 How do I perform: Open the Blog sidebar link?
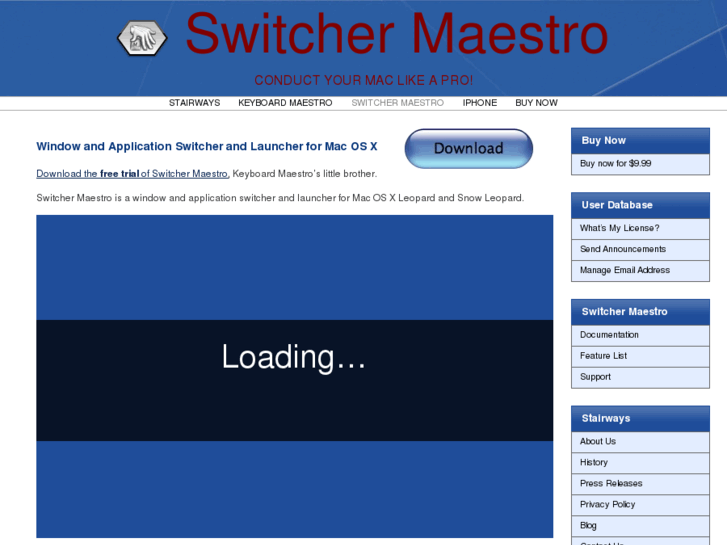coord(640,526)
